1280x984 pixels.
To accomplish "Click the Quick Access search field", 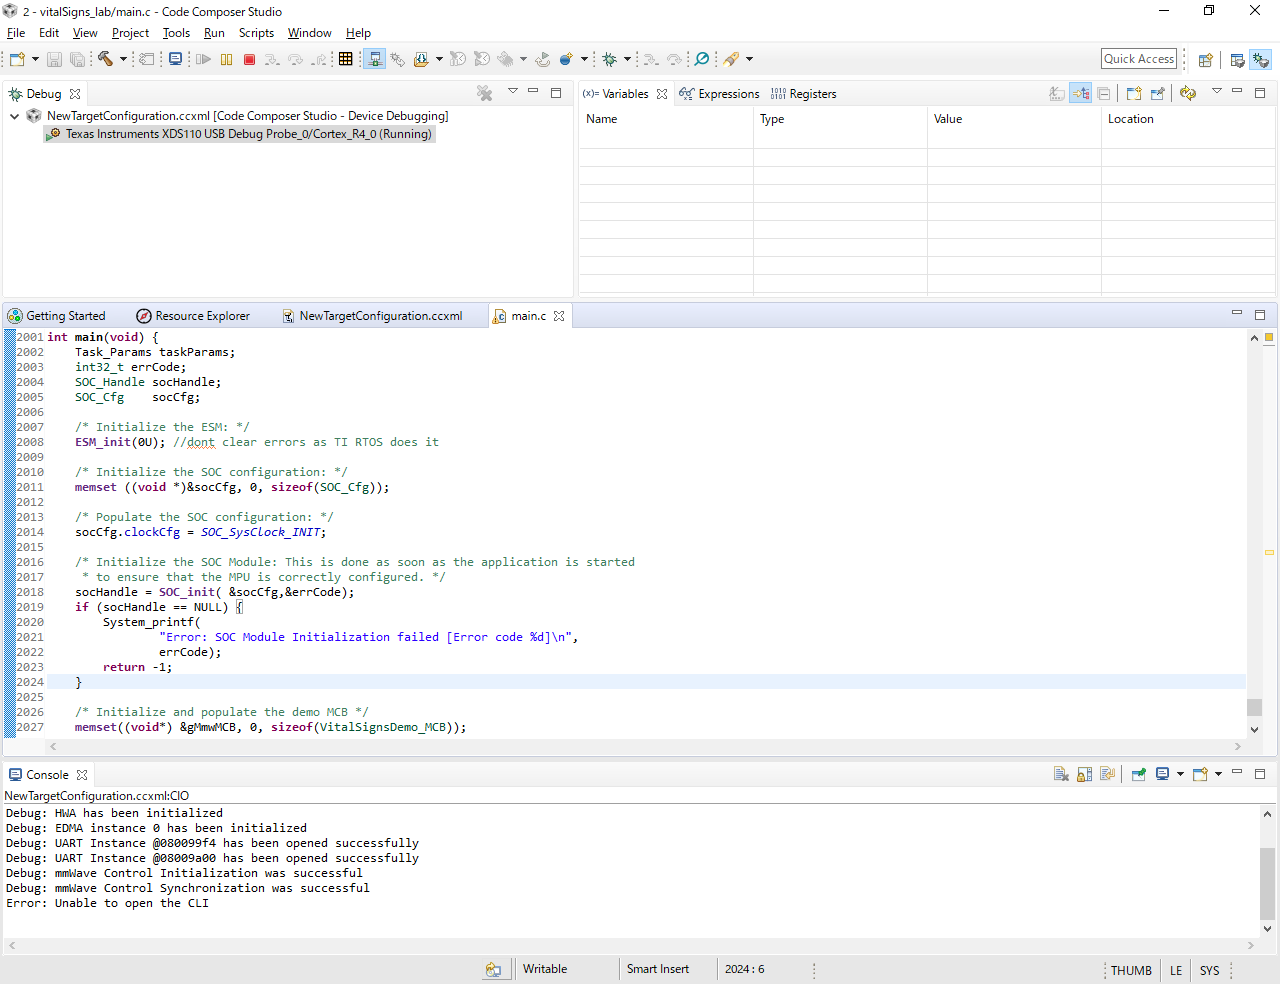I will pyautogui.click(x=1139, y=59).
